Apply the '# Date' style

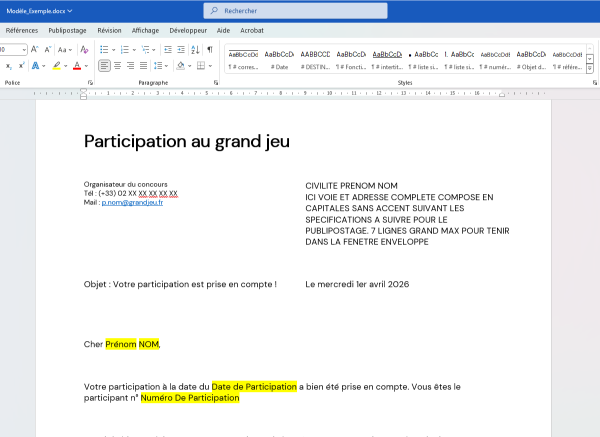point(279,60)
